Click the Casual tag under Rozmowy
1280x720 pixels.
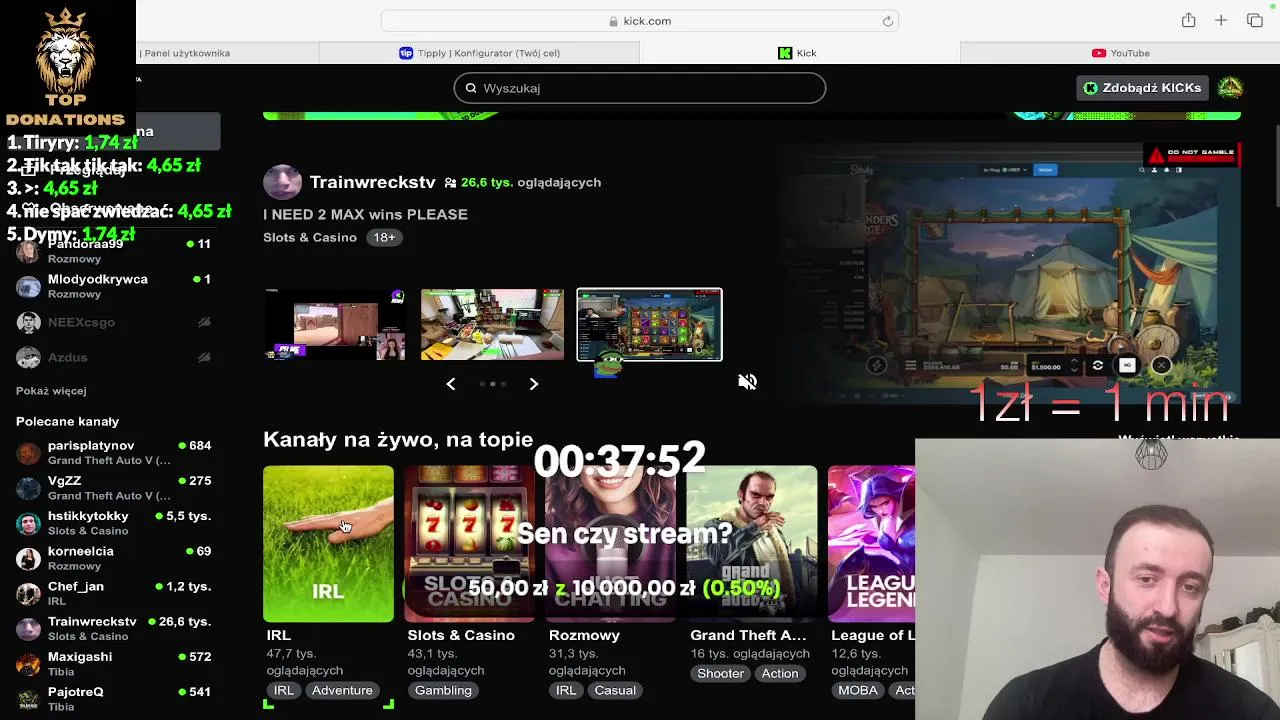[615, 691]
